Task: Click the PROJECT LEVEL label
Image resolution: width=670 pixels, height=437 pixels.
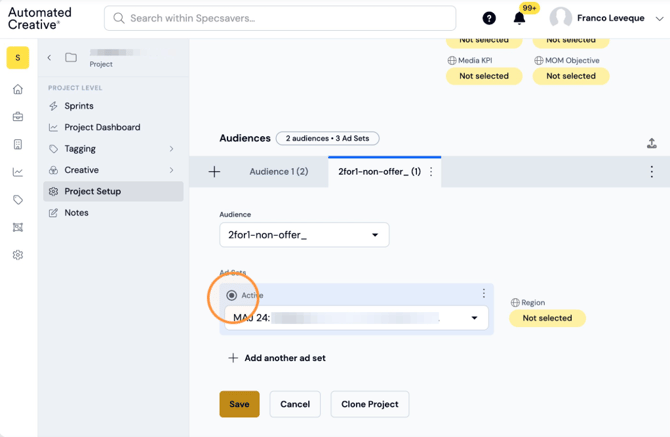Action: [x=75, y=88]
